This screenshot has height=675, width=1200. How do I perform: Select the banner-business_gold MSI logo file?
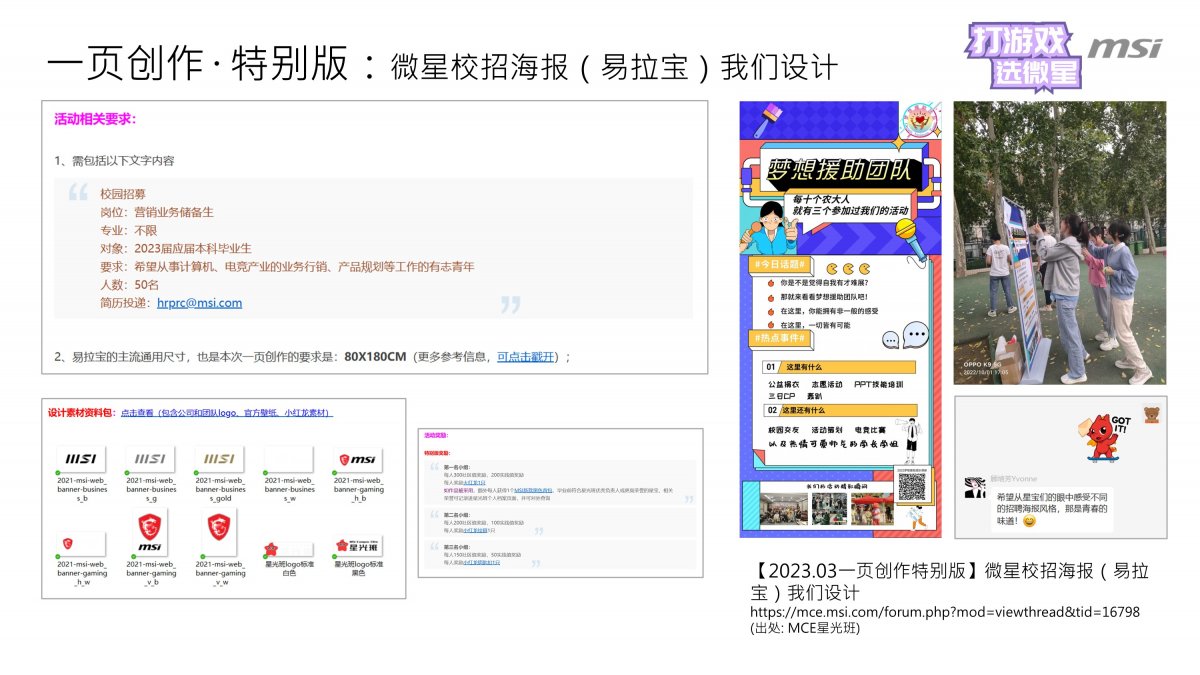(x=219, y=460)
